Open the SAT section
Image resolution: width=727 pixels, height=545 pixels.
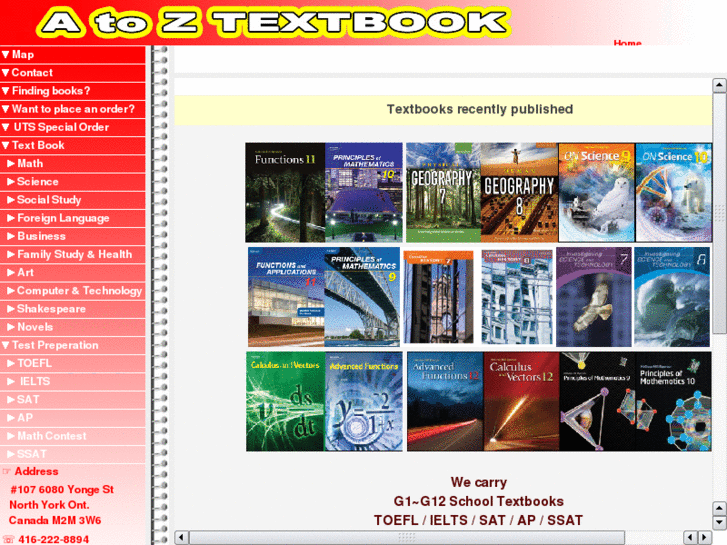[x=73, y=399]
